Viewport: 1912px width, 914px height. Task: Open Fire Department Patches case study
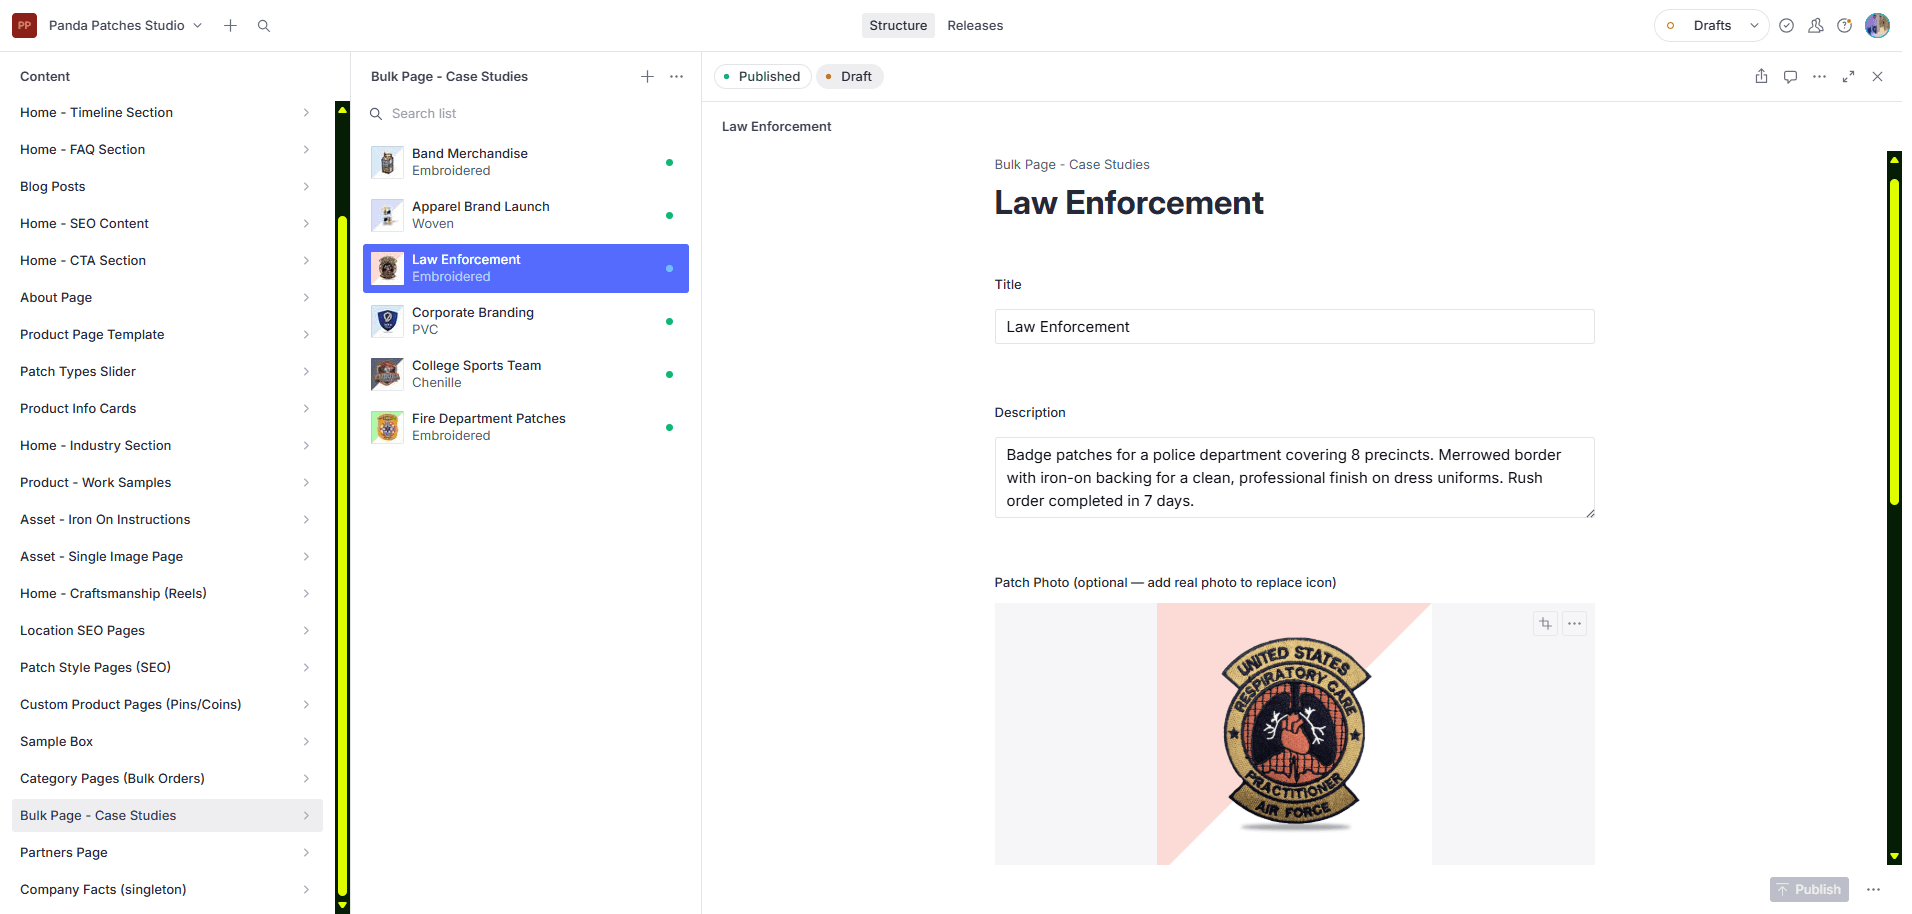[526, 427]
